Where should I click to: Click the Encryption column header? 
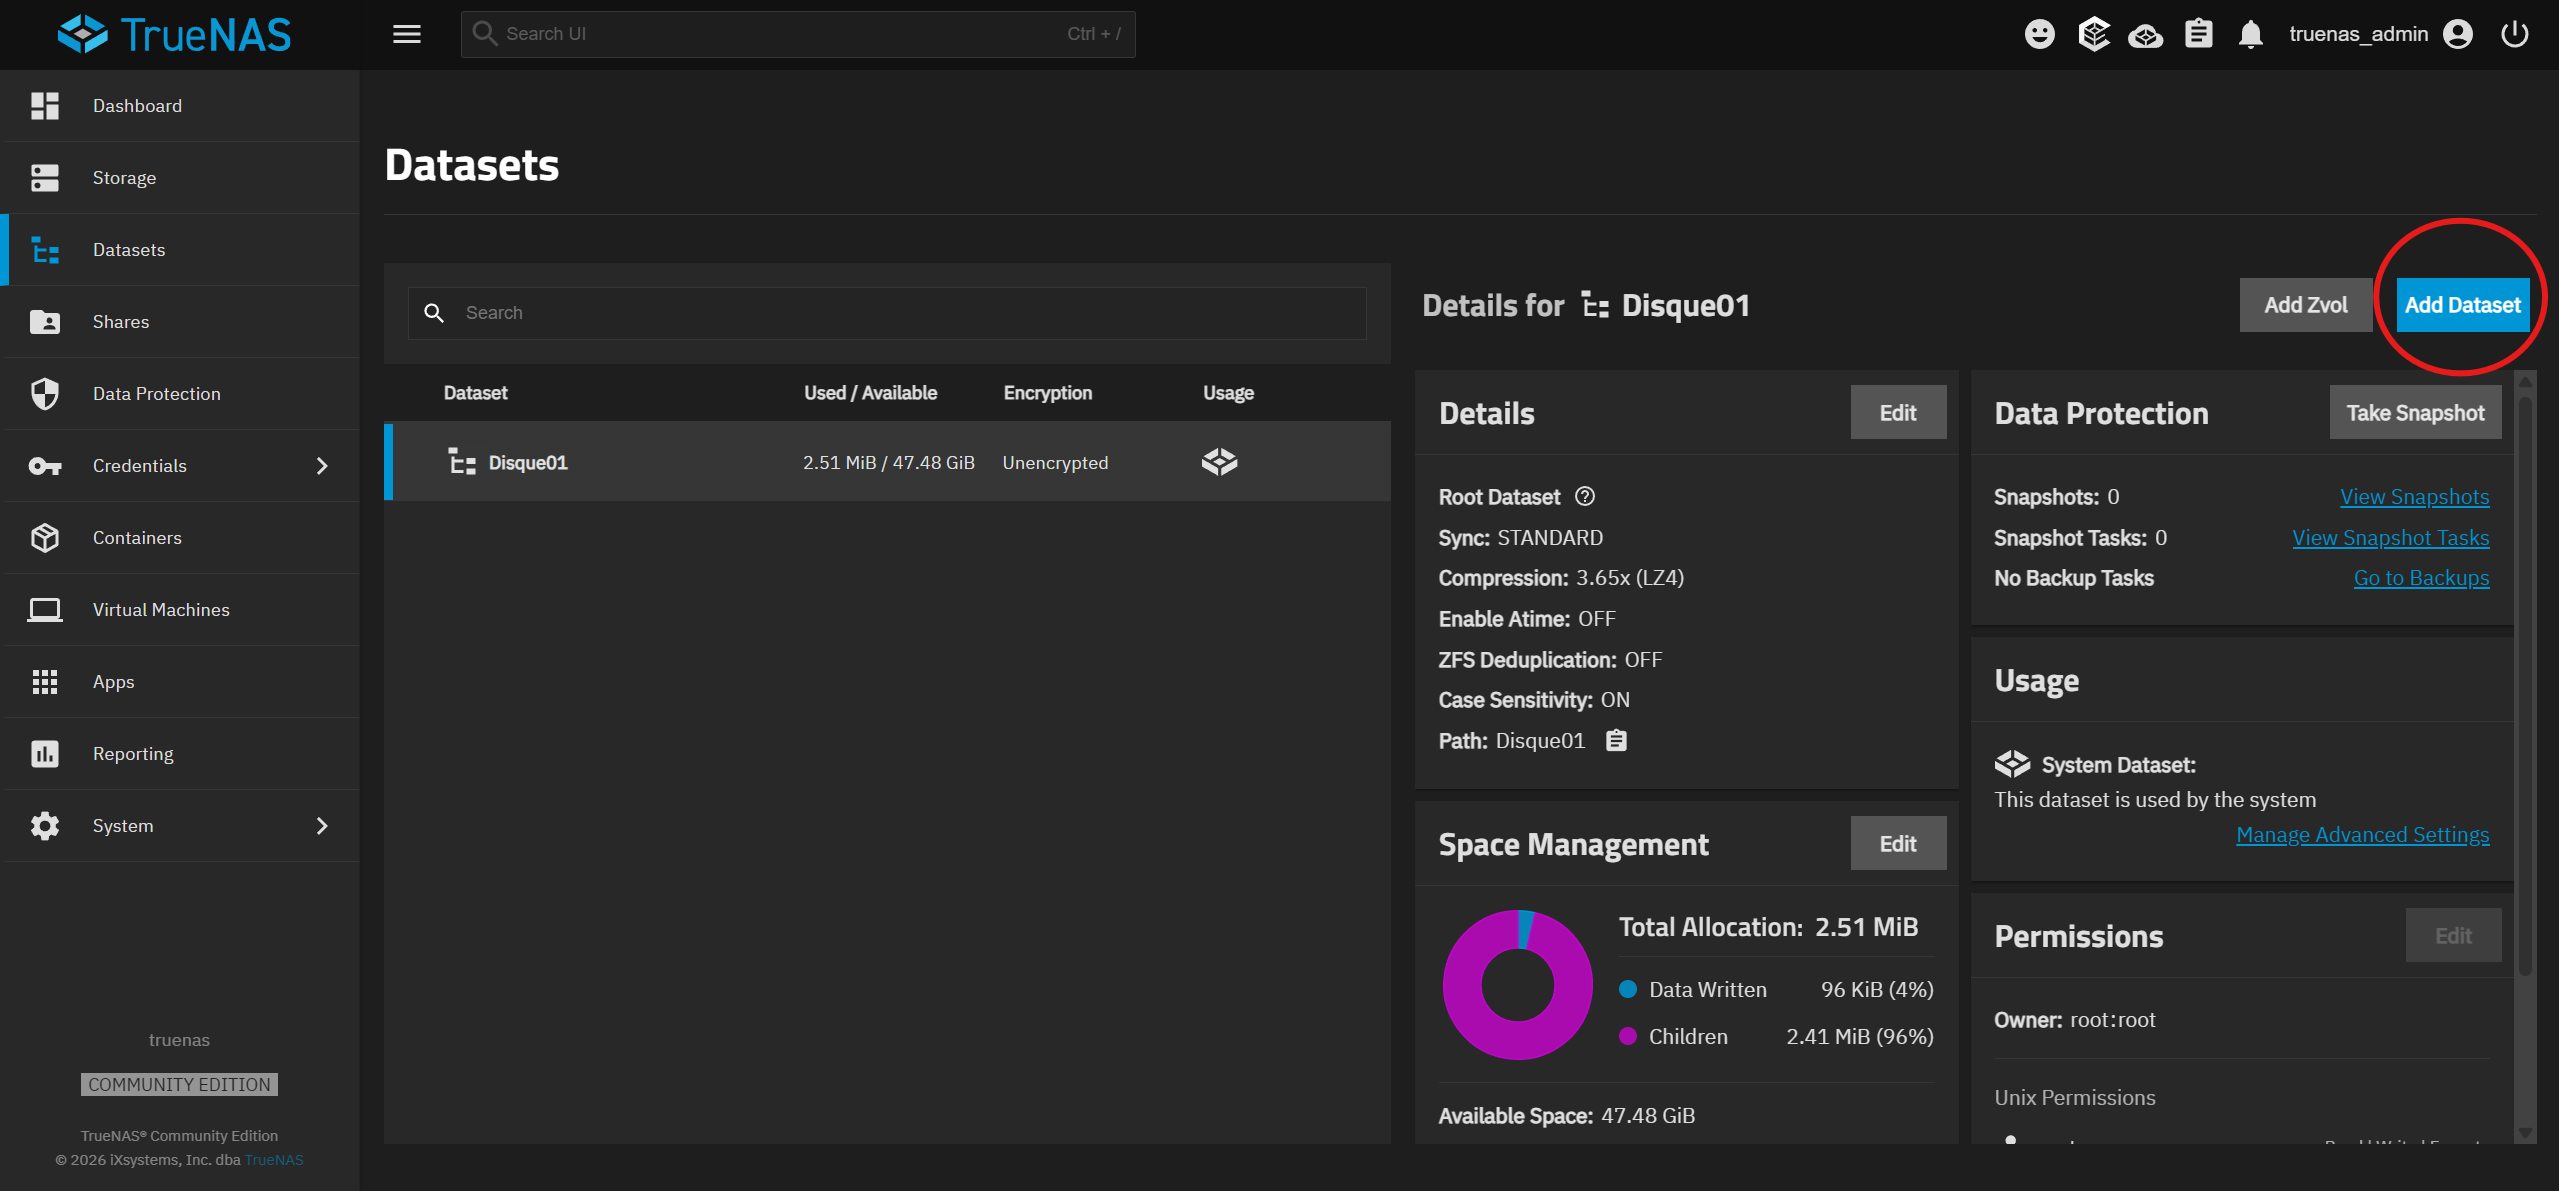pos(1047,393)
